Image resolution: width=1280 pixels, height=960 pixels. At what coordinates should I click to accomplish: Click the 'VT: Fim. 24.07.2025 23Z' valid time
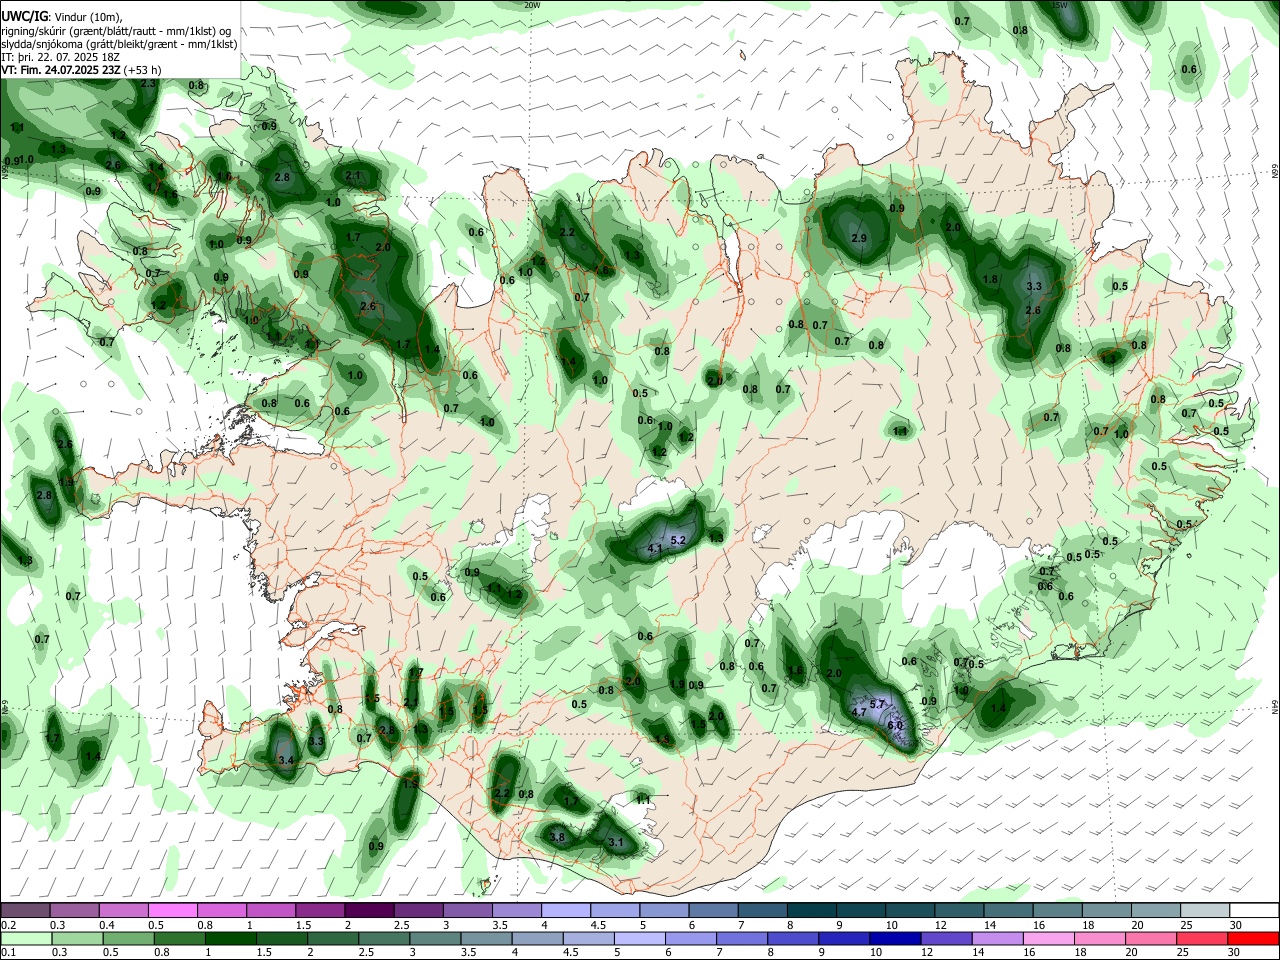[62, 70]
